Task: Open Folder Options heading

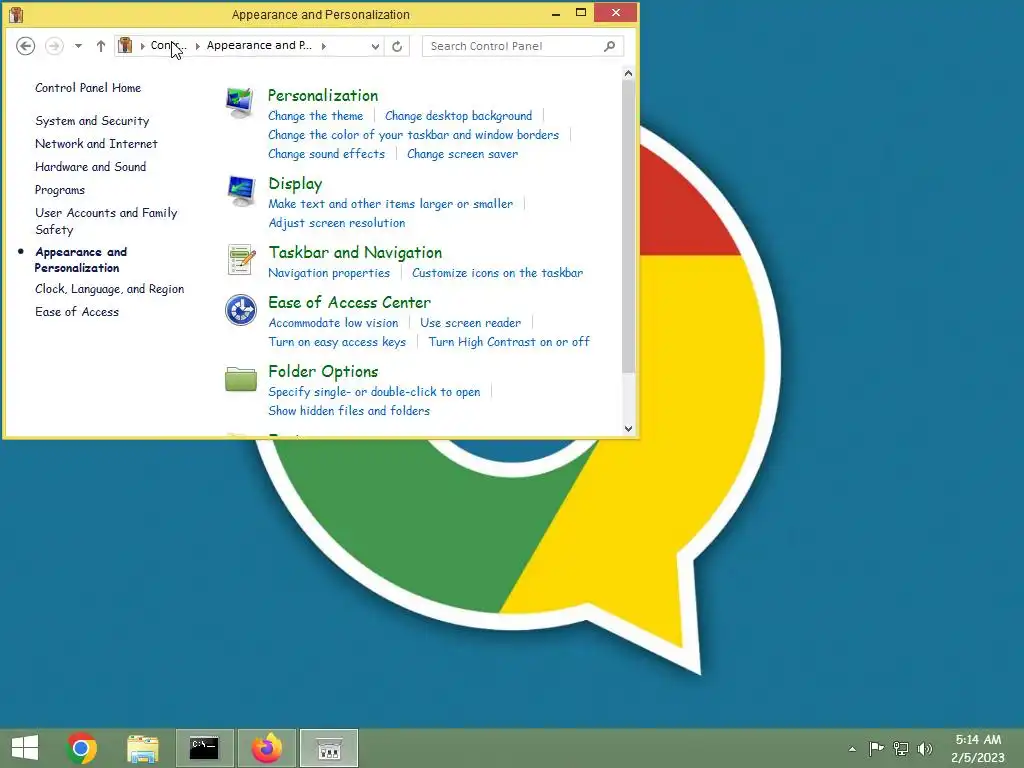Action: click(x=323, y=372)
